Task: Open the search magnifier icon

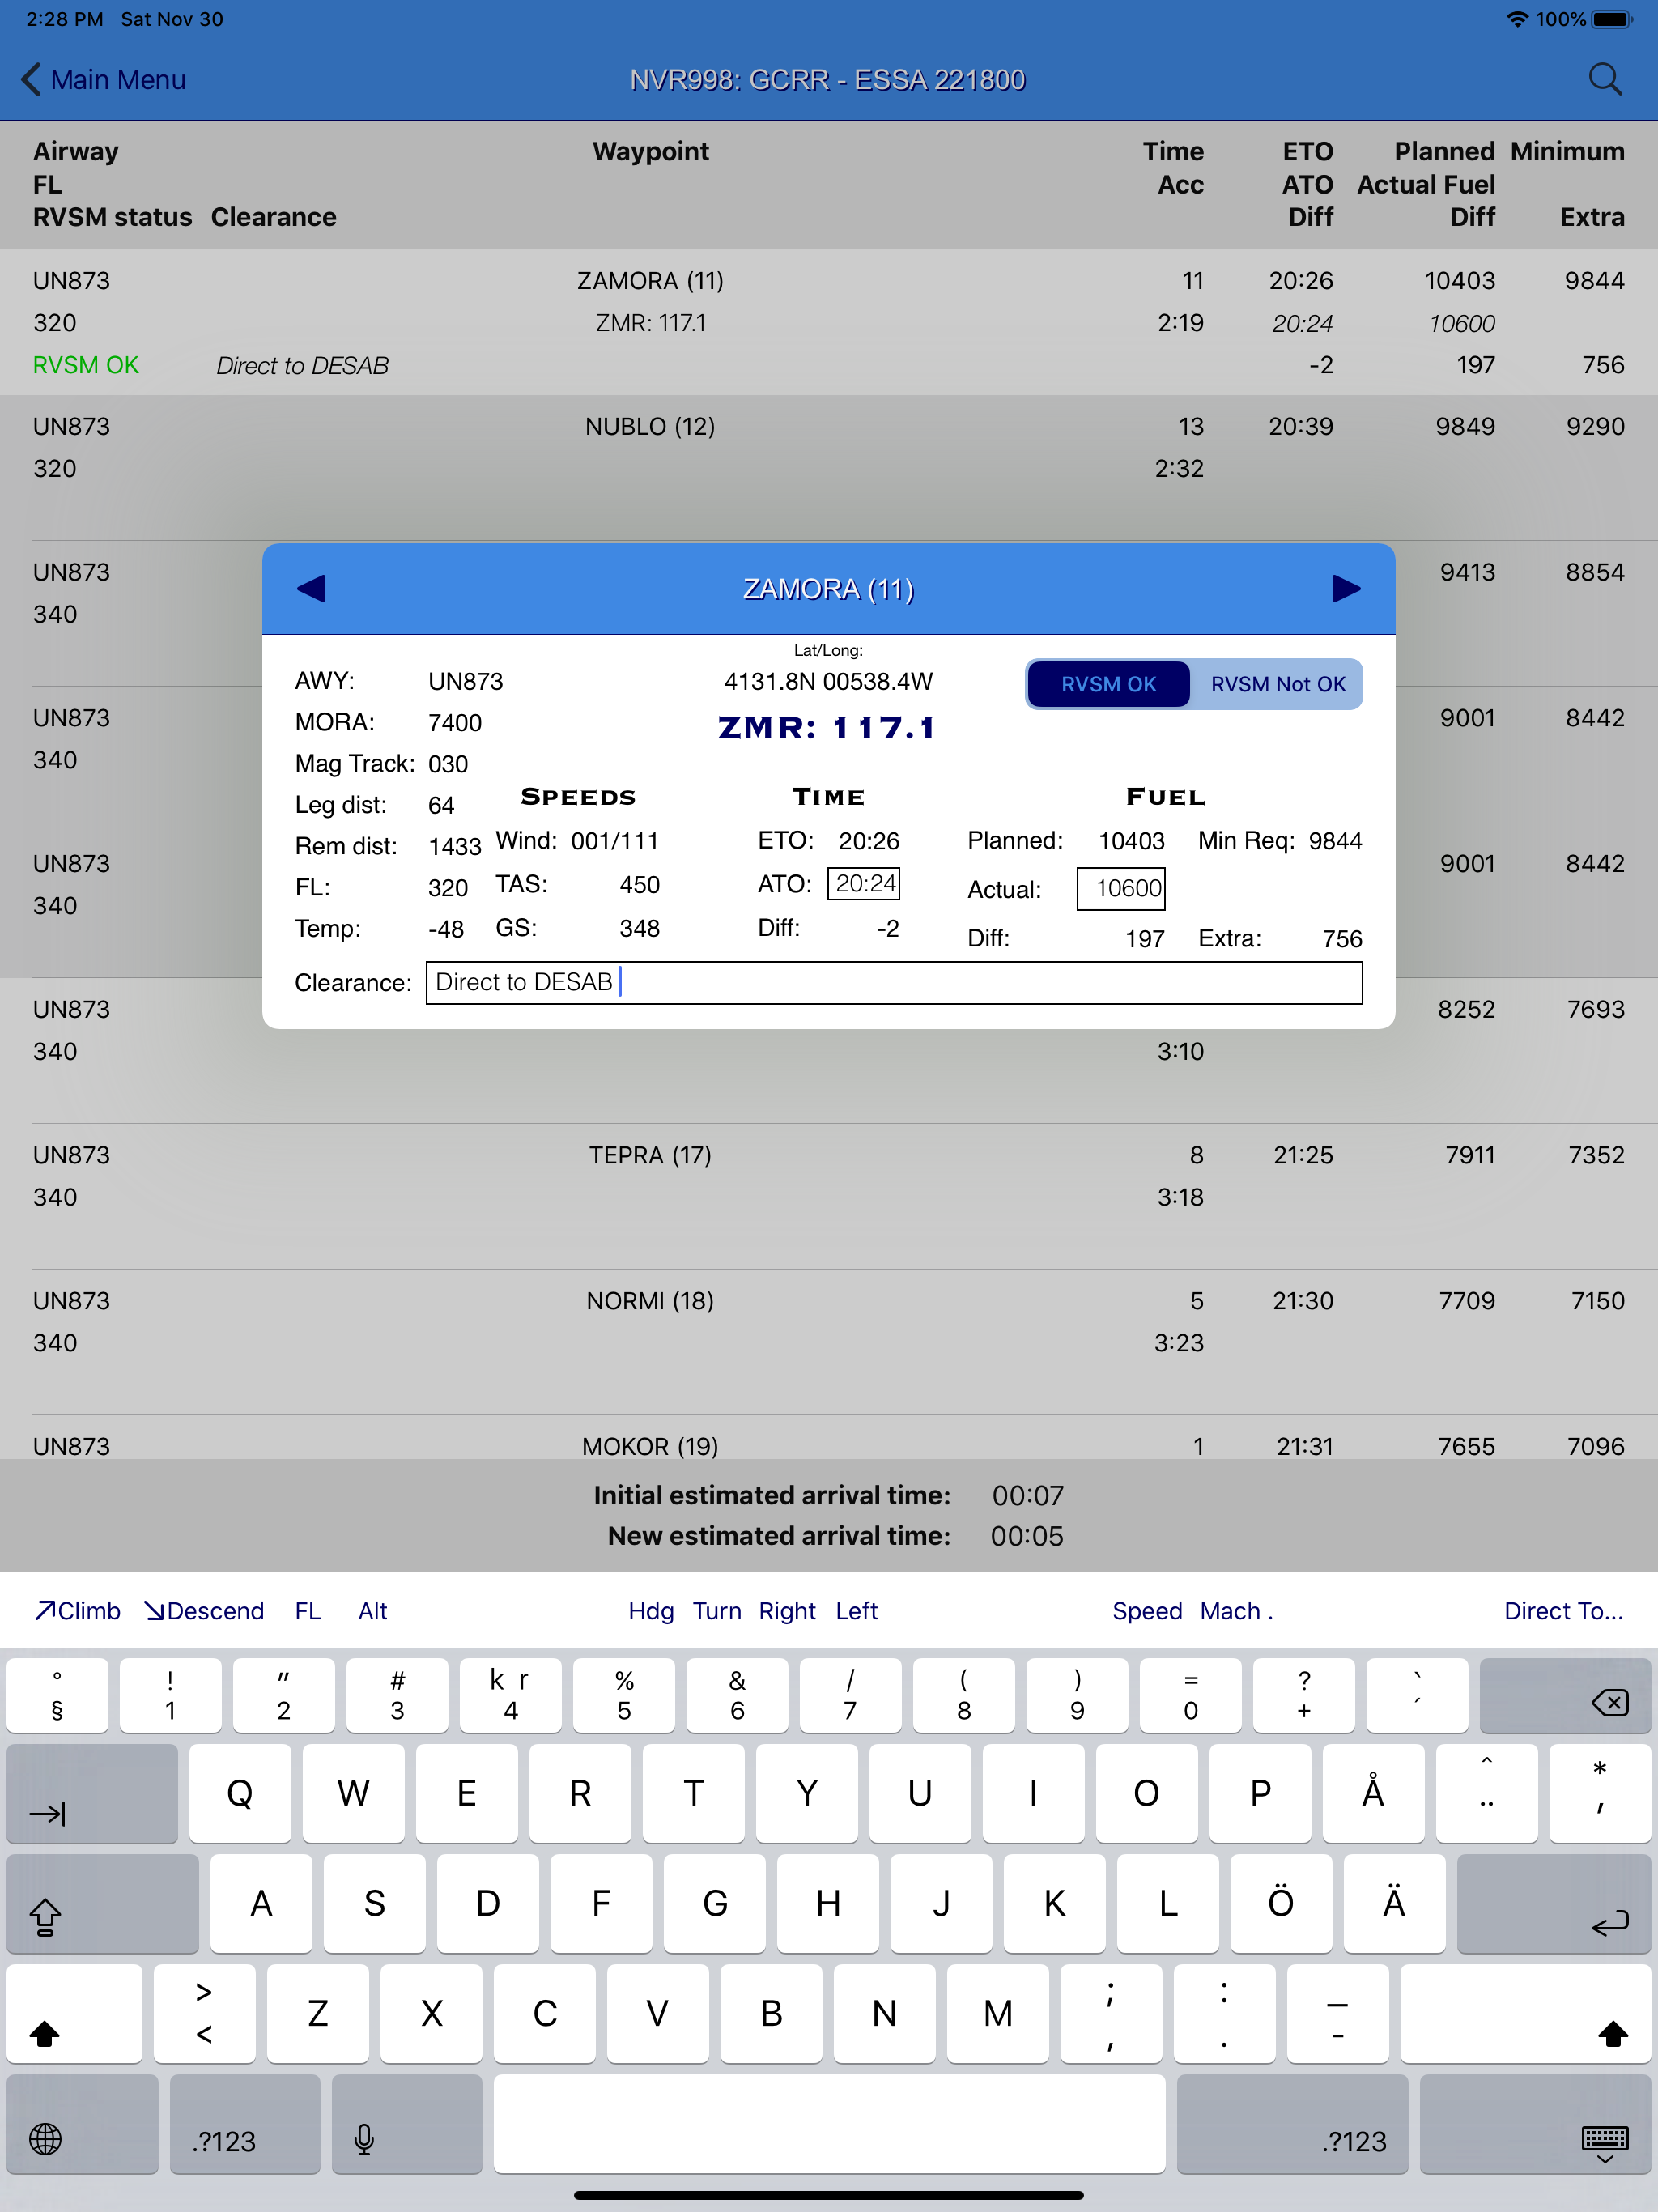Action: click(x=1606, y=79)
